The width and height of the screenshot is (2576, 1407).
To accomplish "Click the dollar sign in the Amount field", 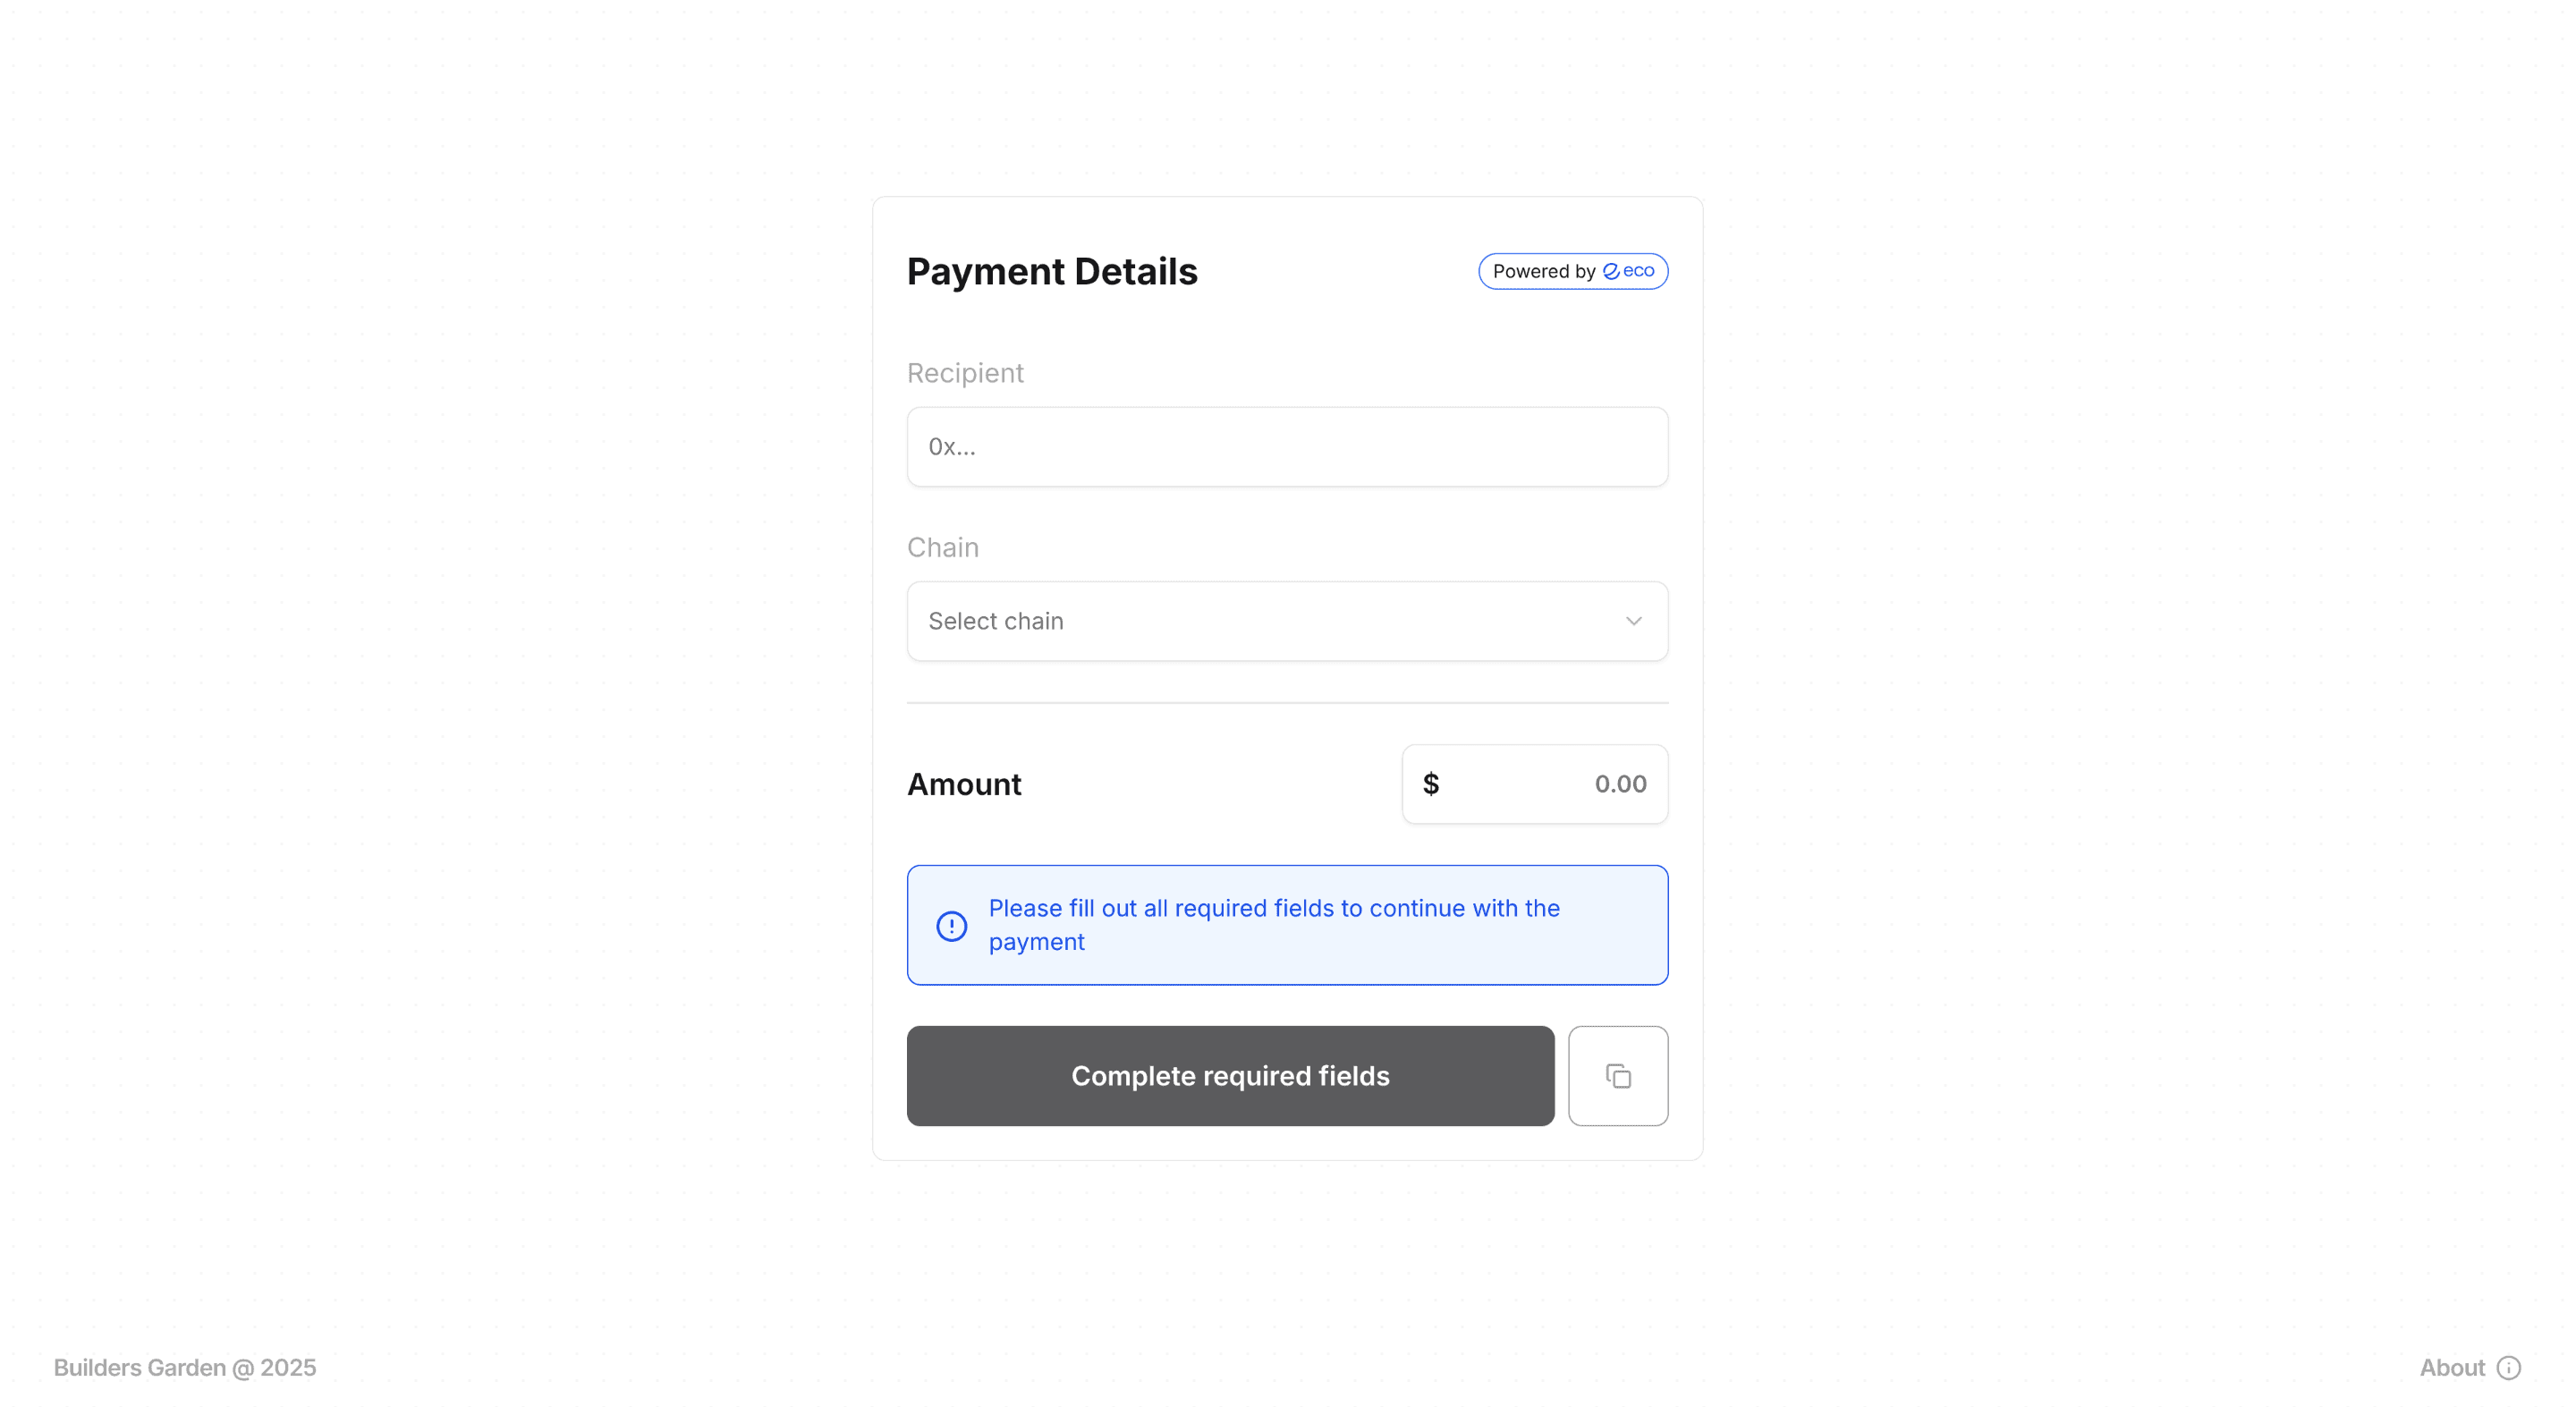I will pyautogui.click(x=1432, y=784).
